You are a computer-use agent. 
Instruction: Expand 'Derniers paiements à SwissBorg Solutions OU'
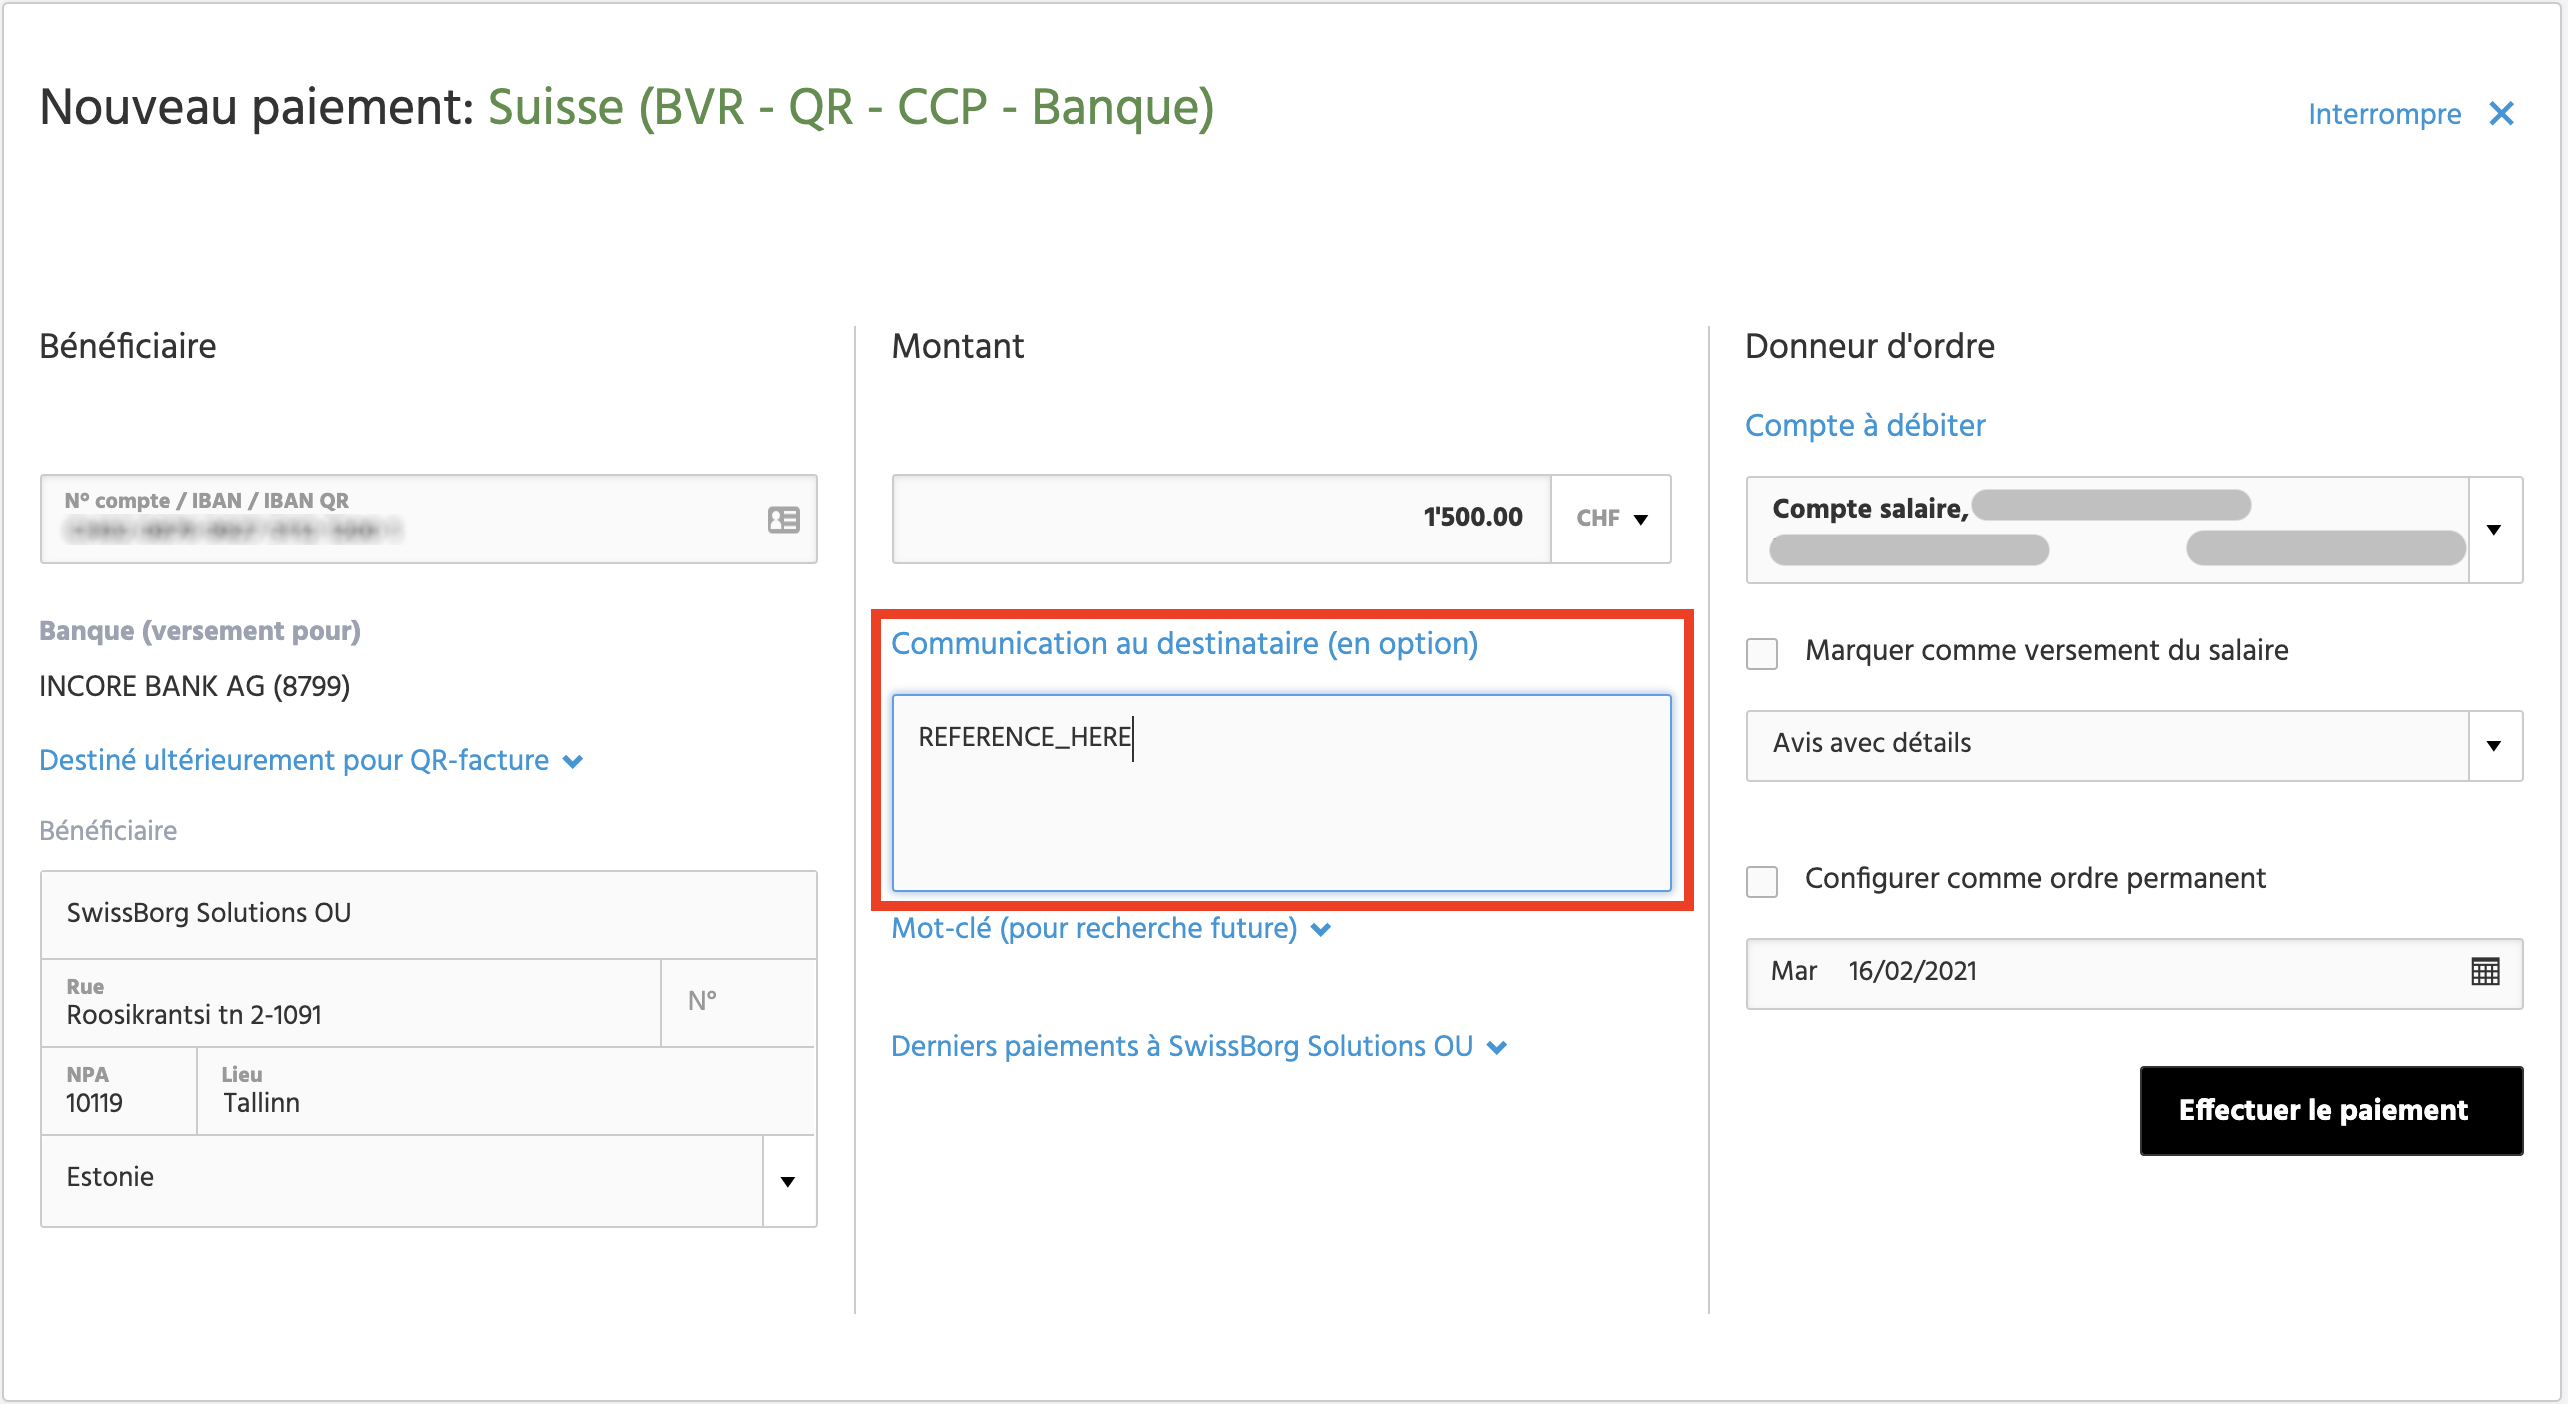pos(1198,1047)
